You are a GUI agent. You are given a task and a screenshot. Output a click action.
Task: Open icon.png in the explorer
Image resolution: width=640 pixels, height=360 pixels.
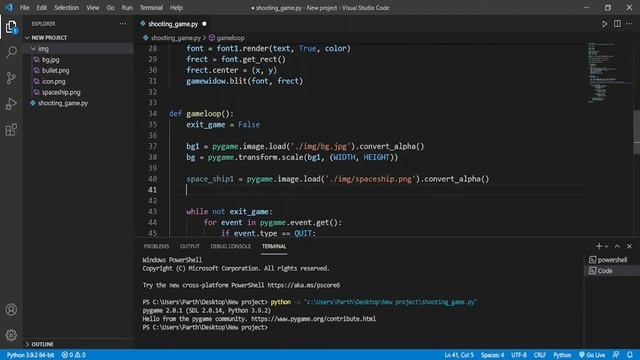(x=53, y=82)
